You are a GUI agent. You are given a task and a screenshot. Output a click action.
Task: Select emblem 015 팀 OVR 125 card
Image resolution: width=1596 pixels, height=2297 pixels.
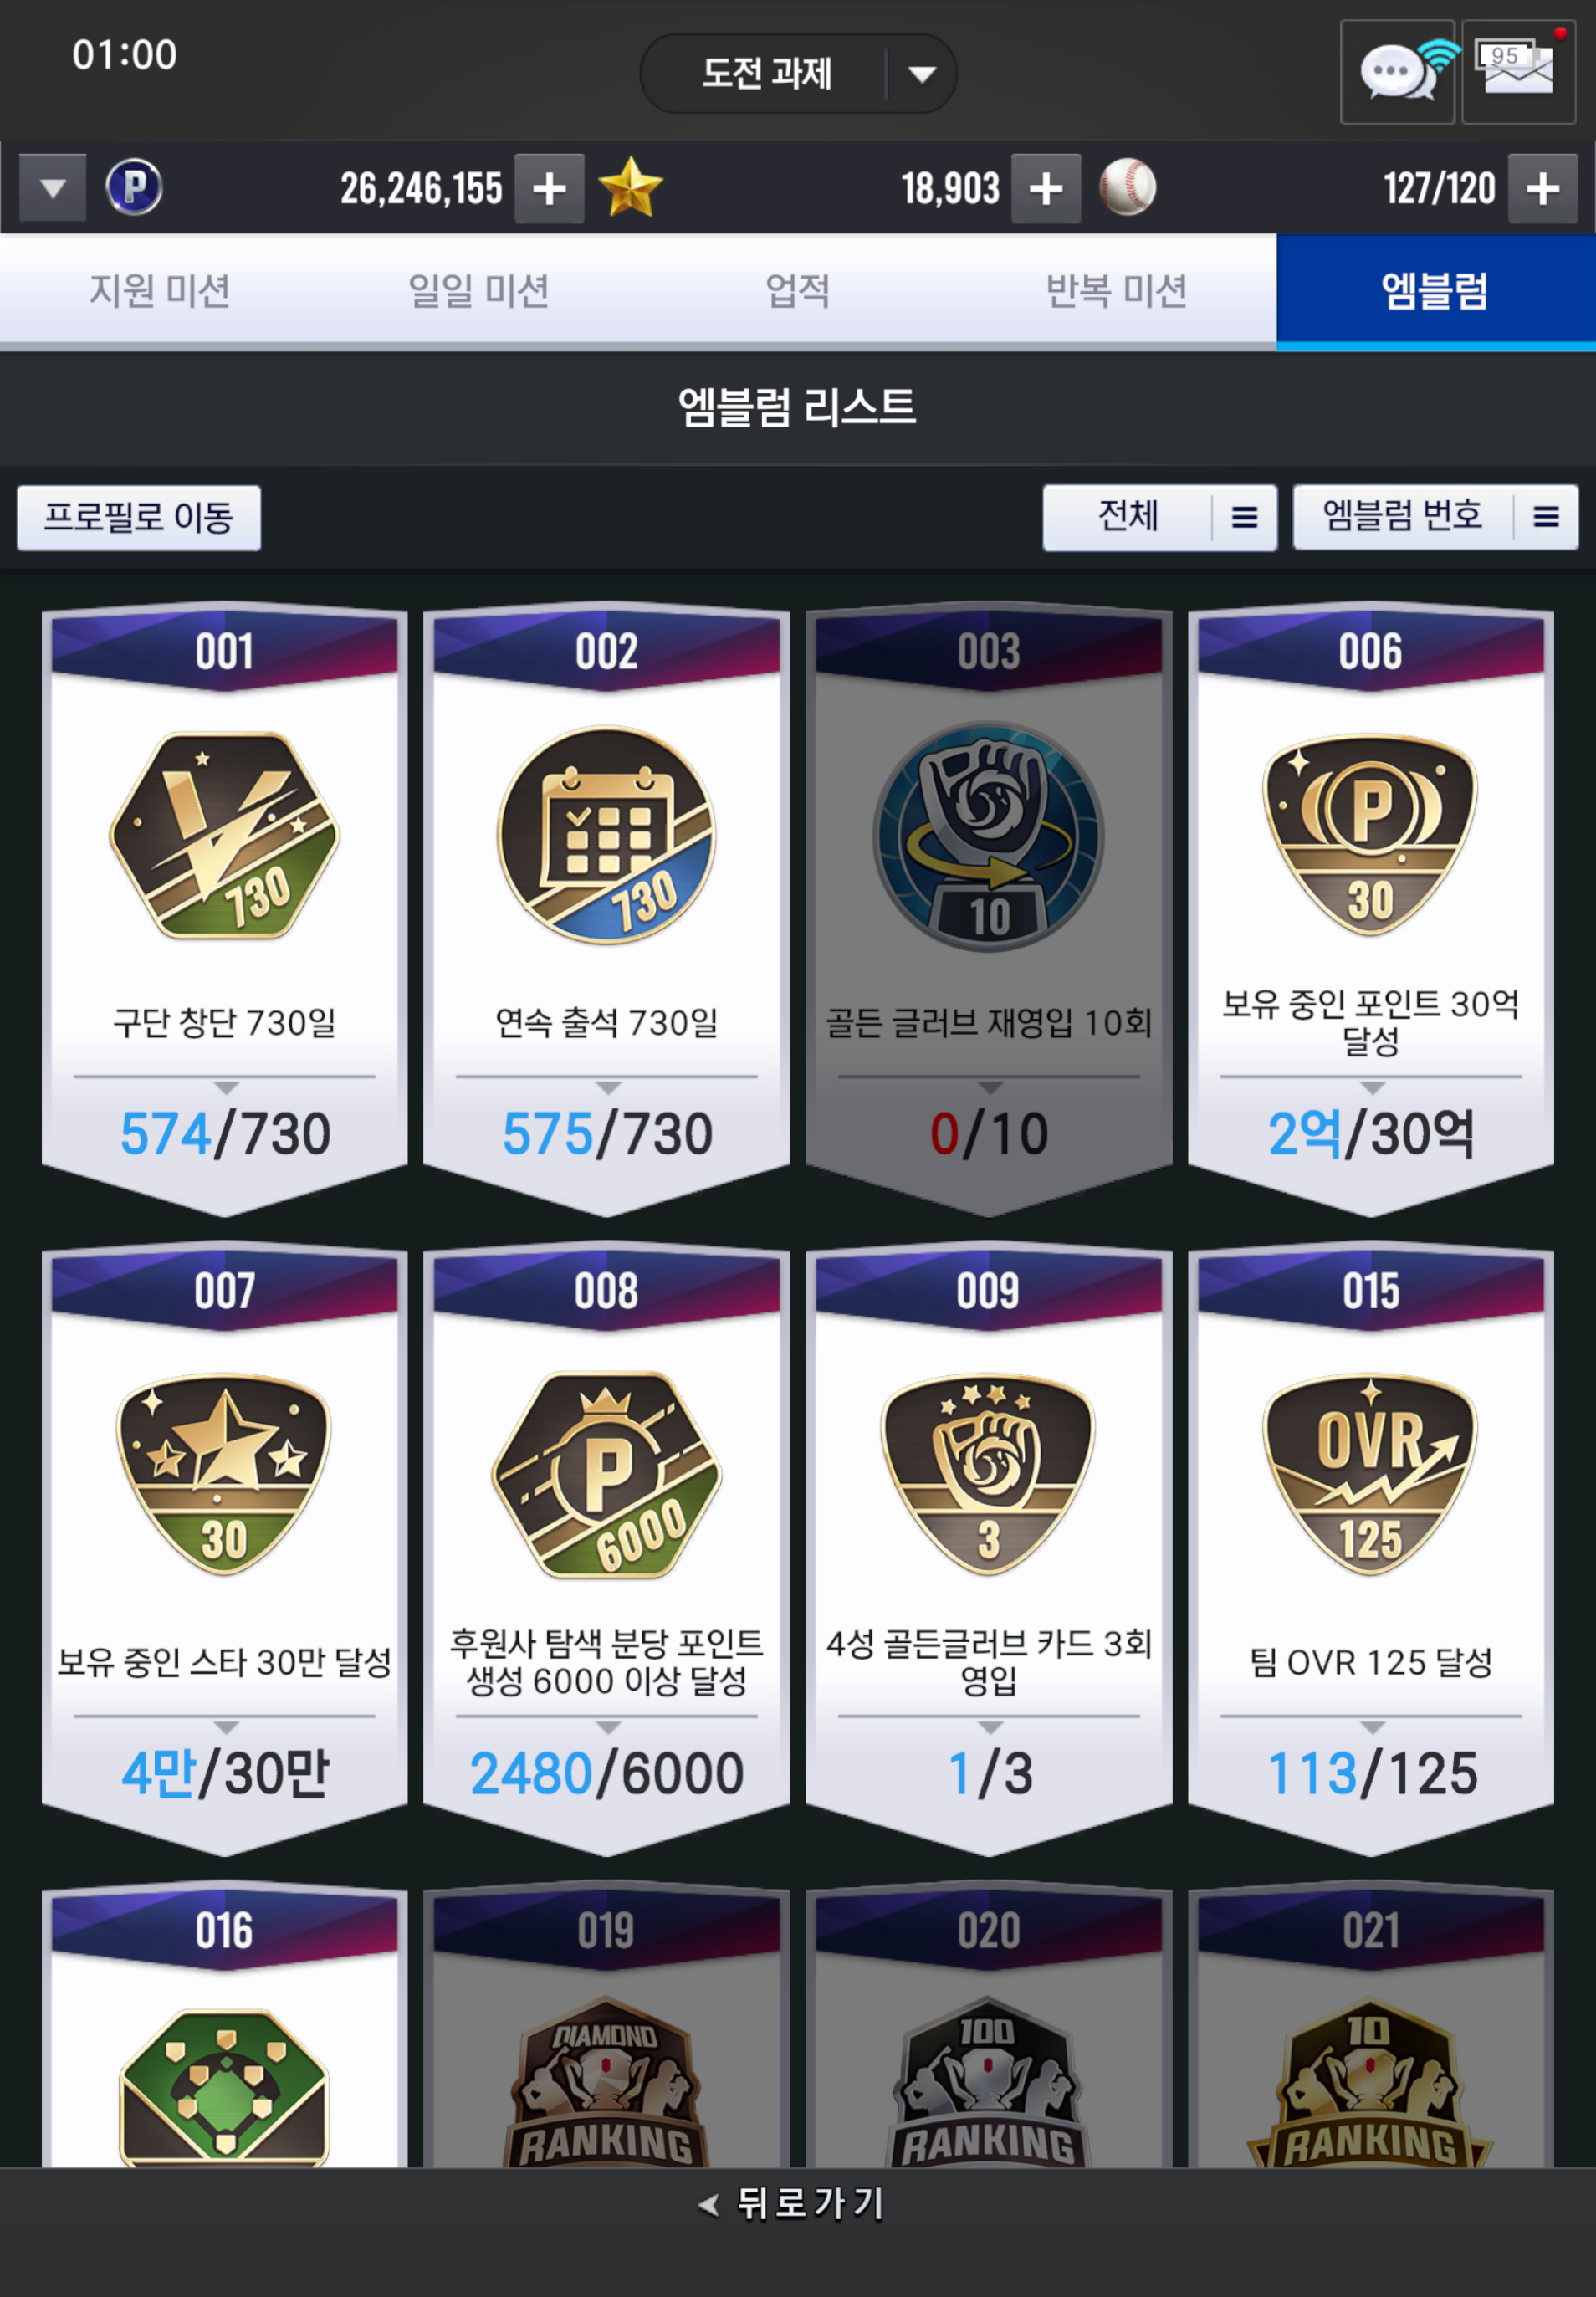point(1371,1548)
